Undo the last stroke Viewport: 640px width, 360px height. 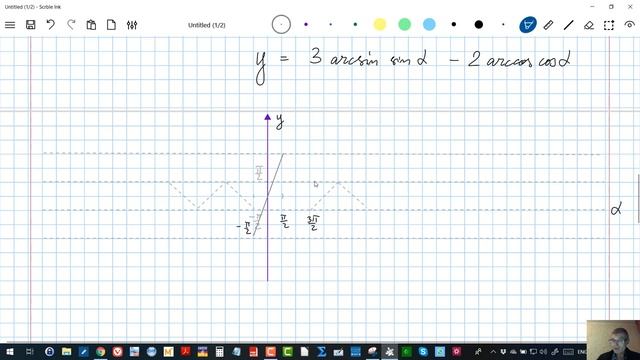point(51,25)
